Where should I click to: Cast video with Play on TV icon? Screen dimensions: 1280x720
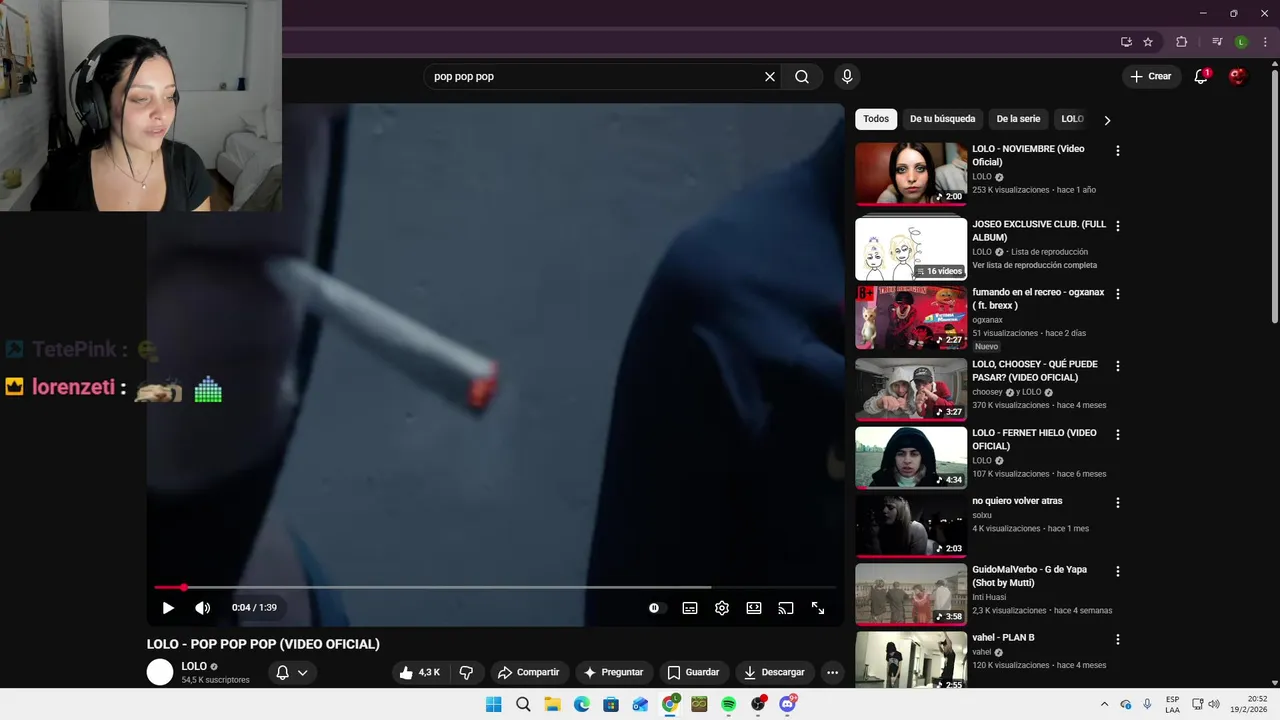click(786, 608)
